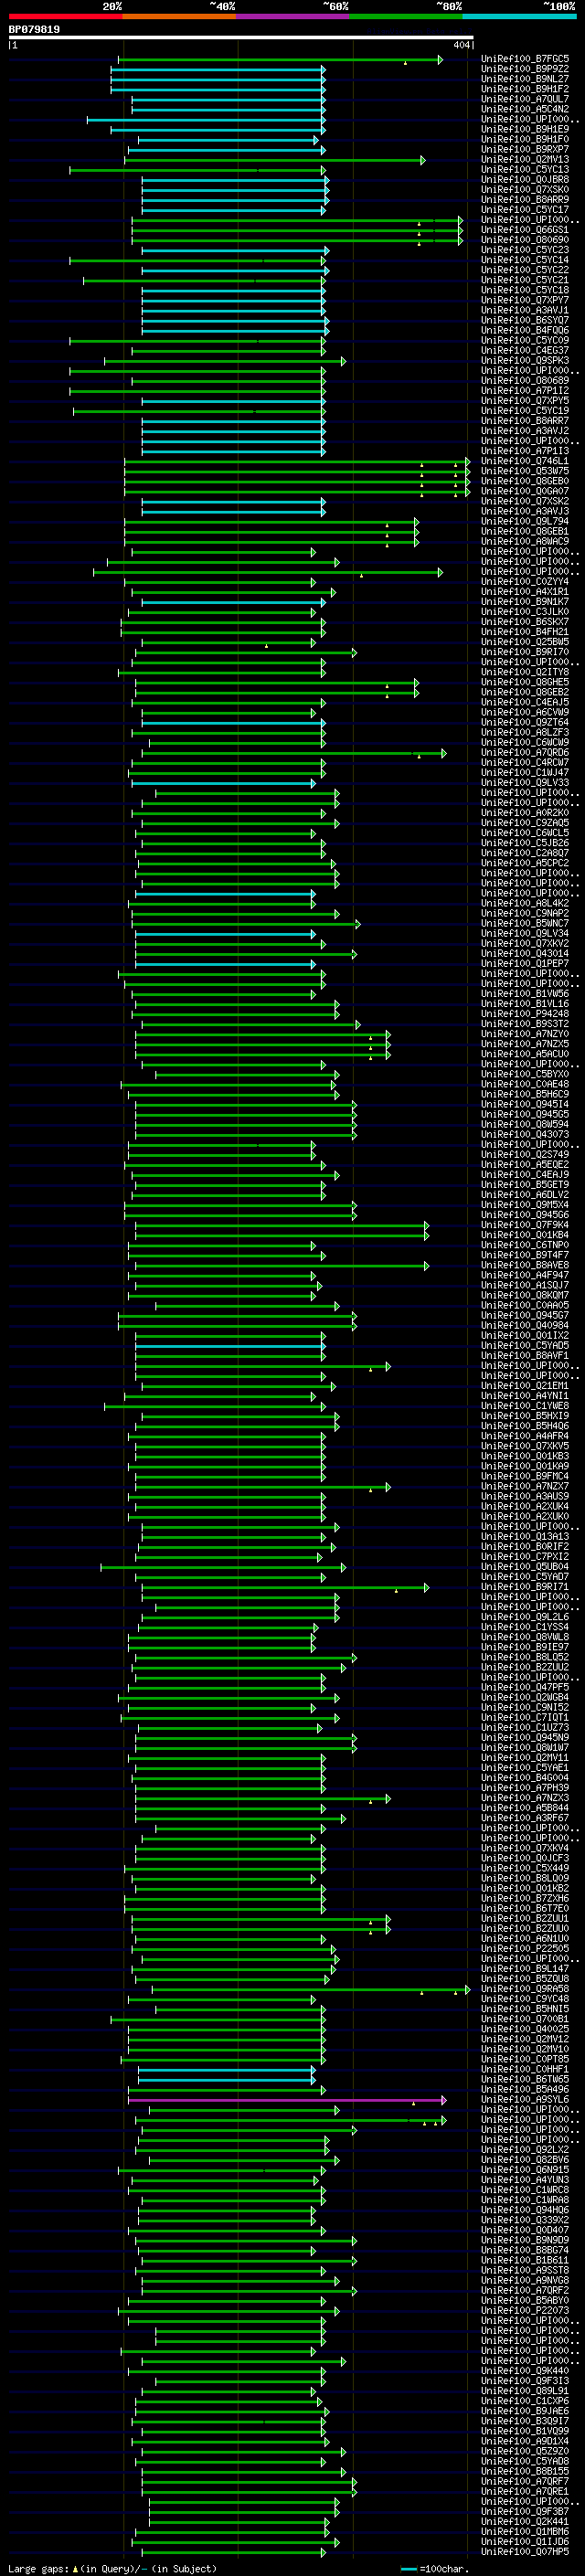Click the UniRef100_Q43073 entry
585x2576 pixels.
point(524,1134)
